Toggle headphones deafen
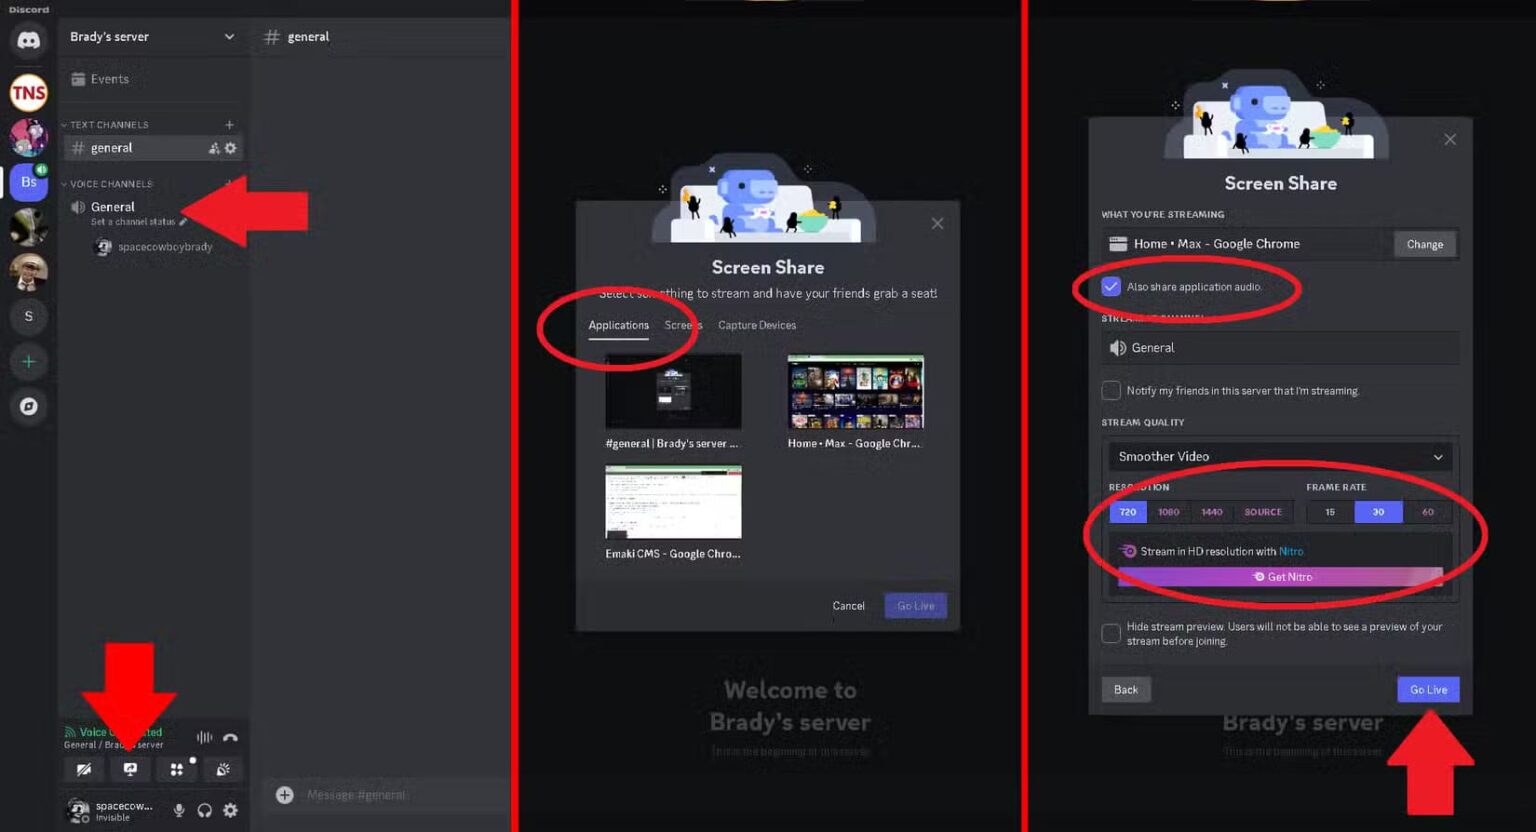 [205, 810]
